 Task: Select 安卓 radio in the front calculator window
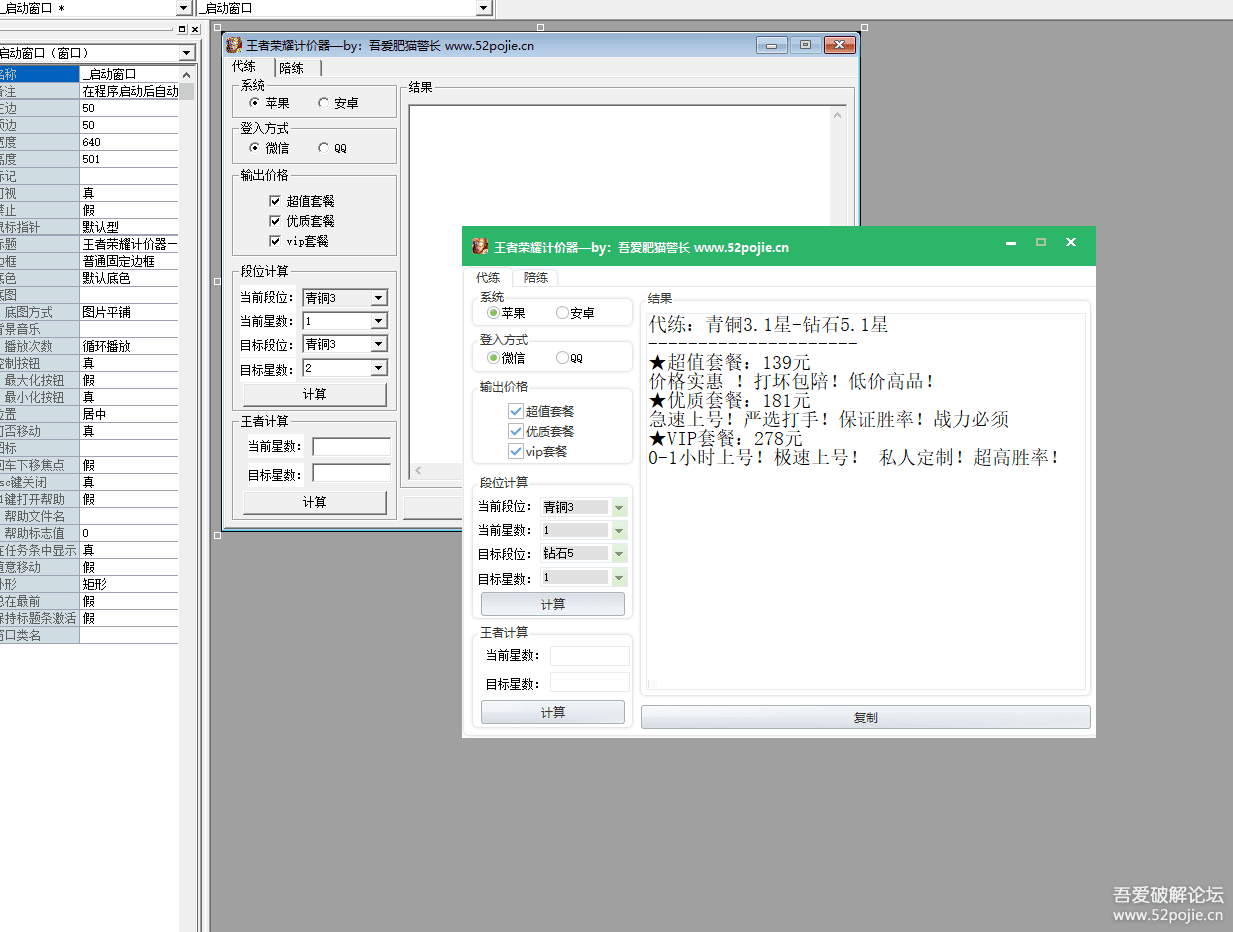click(x=575, y=313)
